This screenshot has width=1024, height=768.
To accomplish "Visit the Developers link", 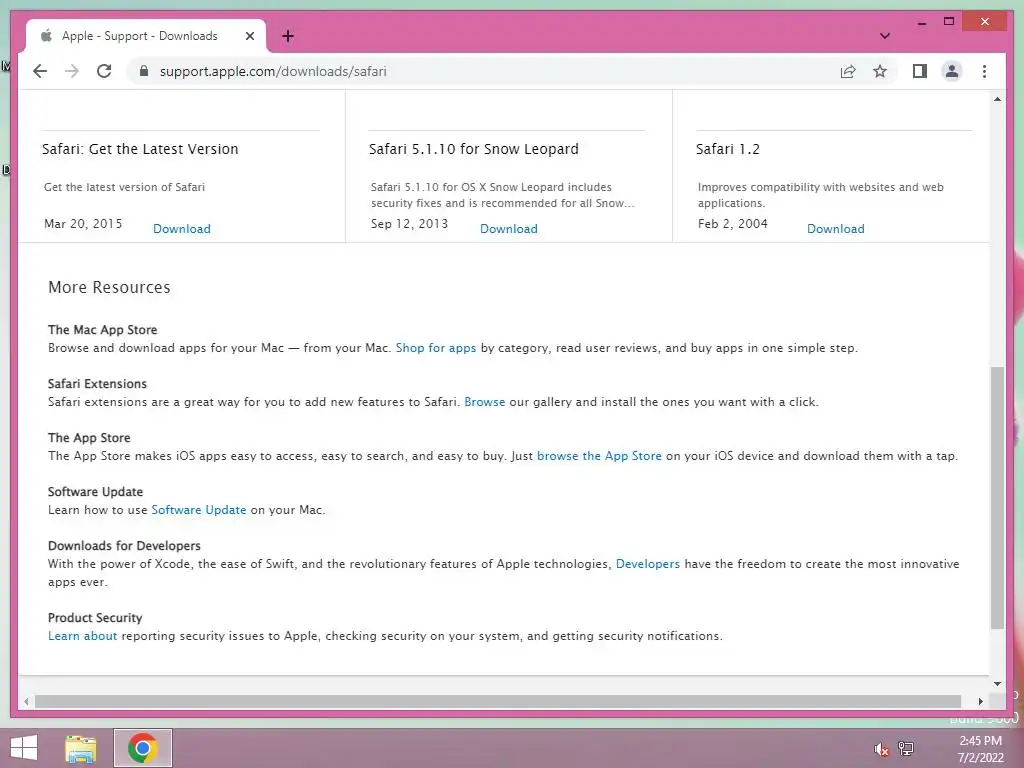I will click(648, 564).
